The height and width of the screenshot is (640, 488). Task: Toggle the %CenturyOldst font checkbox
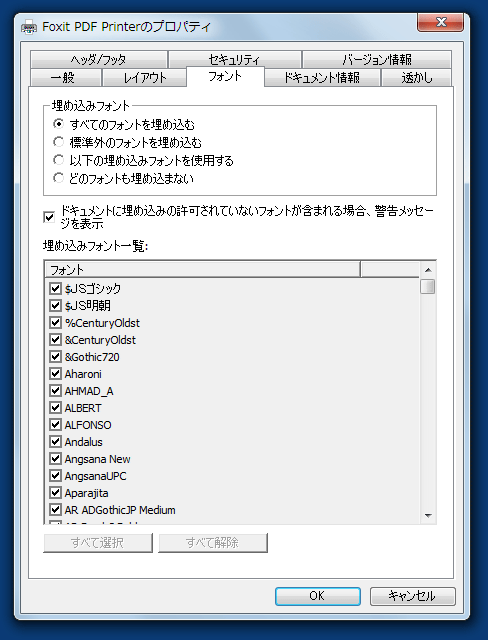[x=55, y=322]
